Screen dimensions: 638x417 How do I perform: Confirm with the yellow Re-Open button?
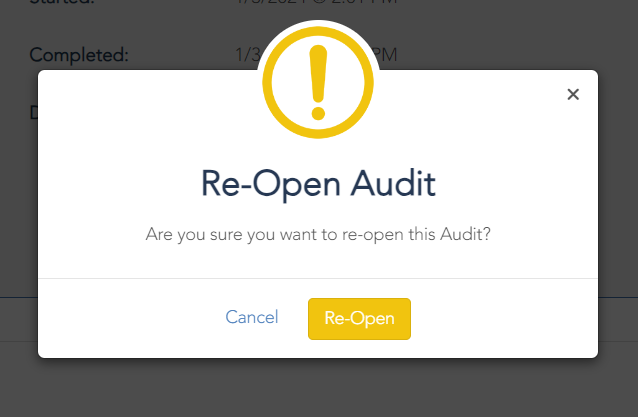point(359,319)
